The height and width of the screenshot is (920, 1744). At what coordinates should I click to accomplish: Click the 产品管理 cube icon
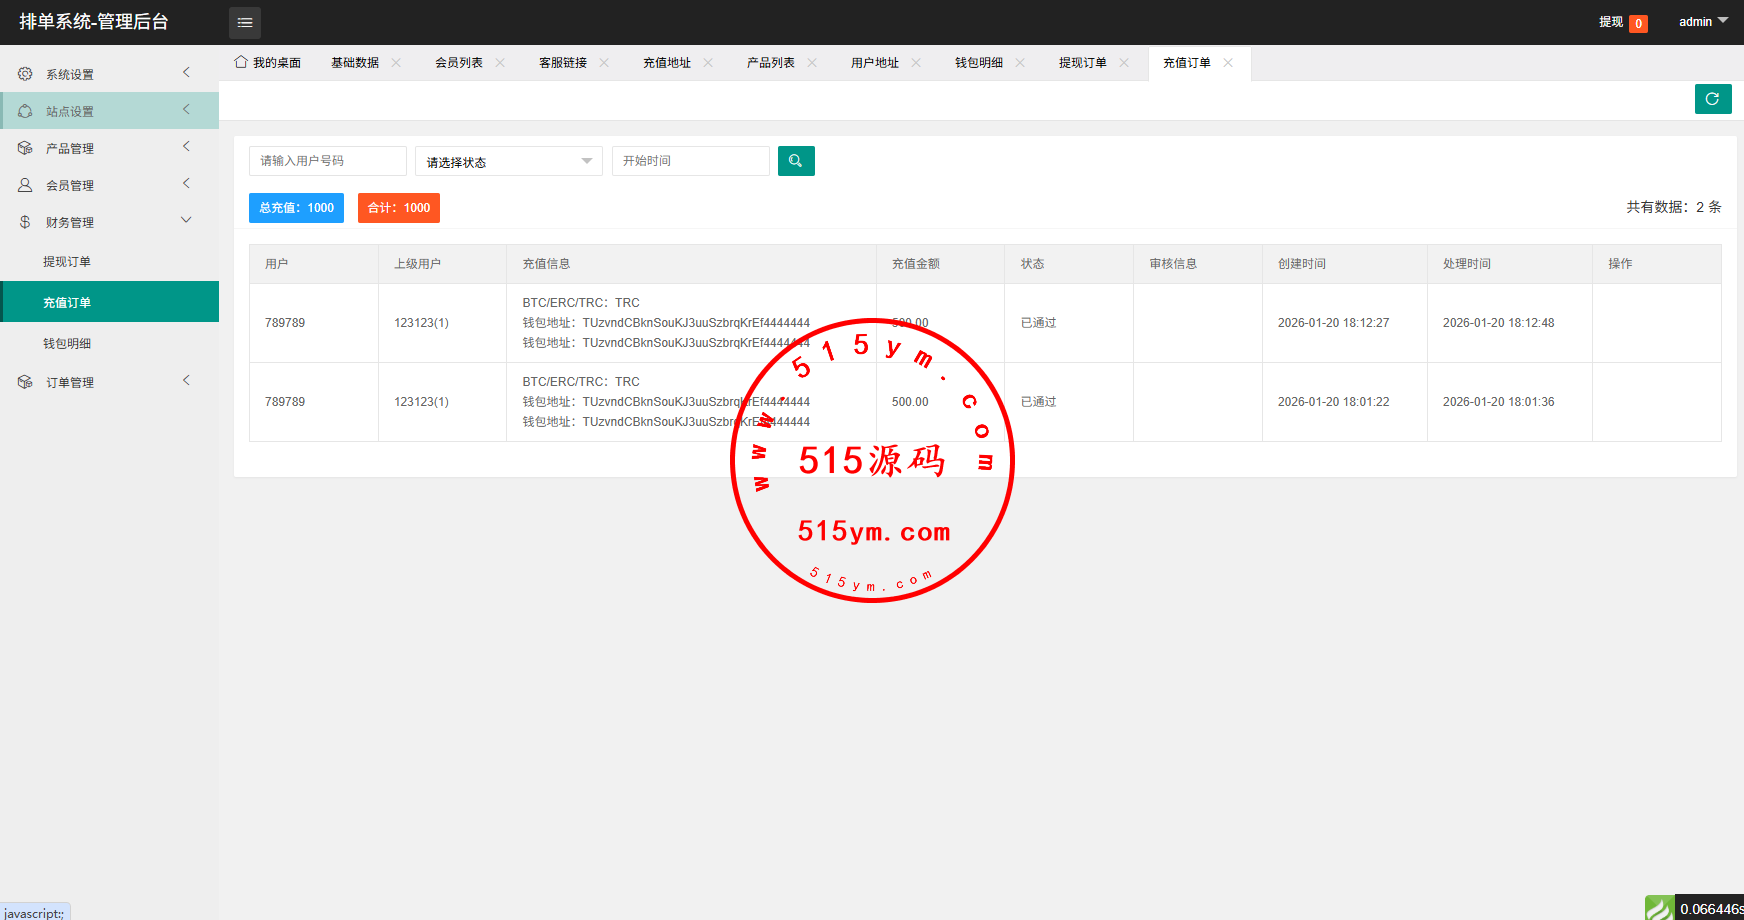coord(25,148)
